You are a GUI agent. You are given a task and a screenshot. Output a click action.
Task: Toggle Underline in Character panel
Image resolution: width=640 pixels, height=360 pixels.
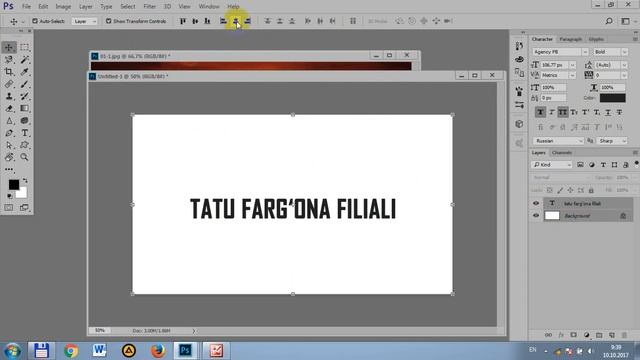608,112
